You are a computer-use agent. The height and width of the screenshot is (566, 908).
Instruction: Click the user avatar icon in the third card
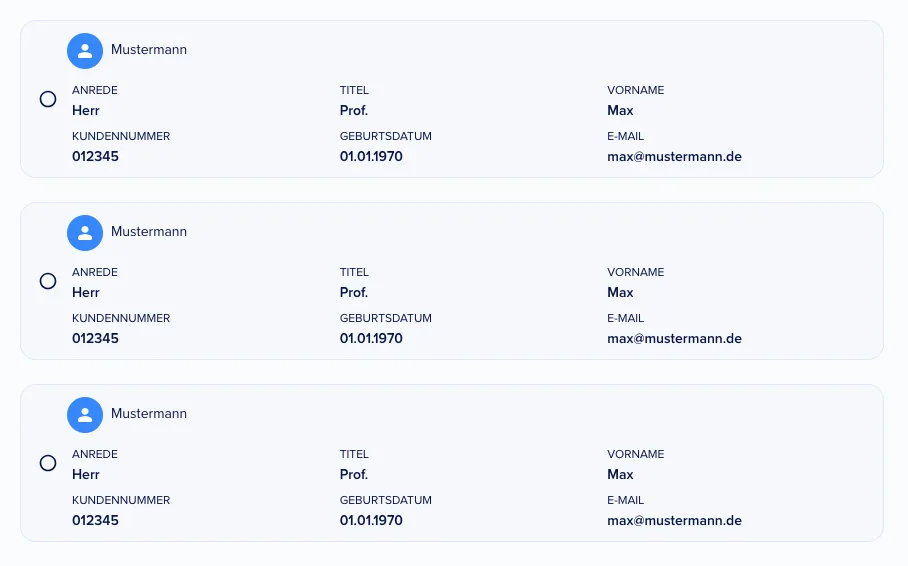click(x=85, y=415)
